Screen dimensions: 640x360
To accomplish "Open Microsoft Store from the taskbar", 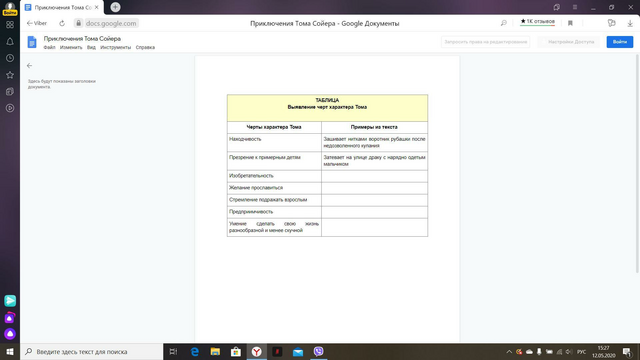I will pyautogui.click(x=236, y=351).
